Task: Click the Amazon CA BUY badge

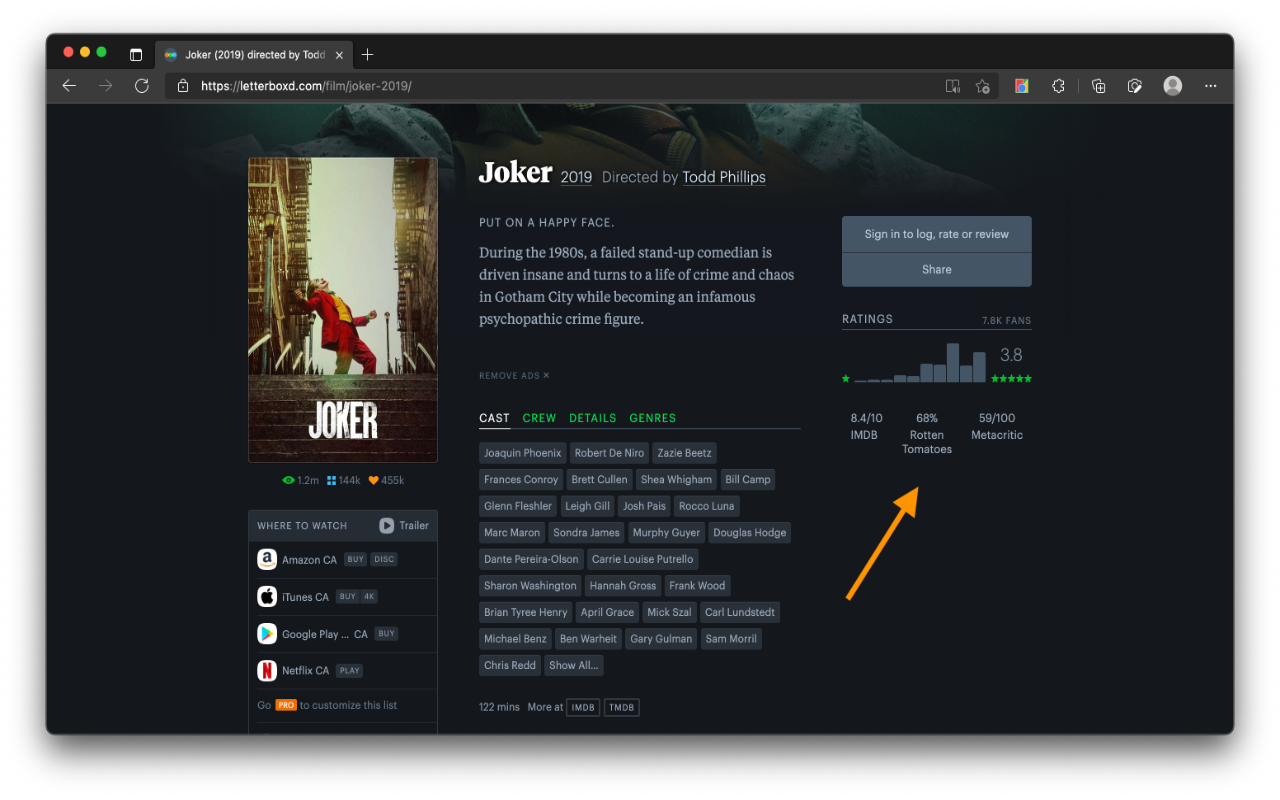Action: pos(356,560)
